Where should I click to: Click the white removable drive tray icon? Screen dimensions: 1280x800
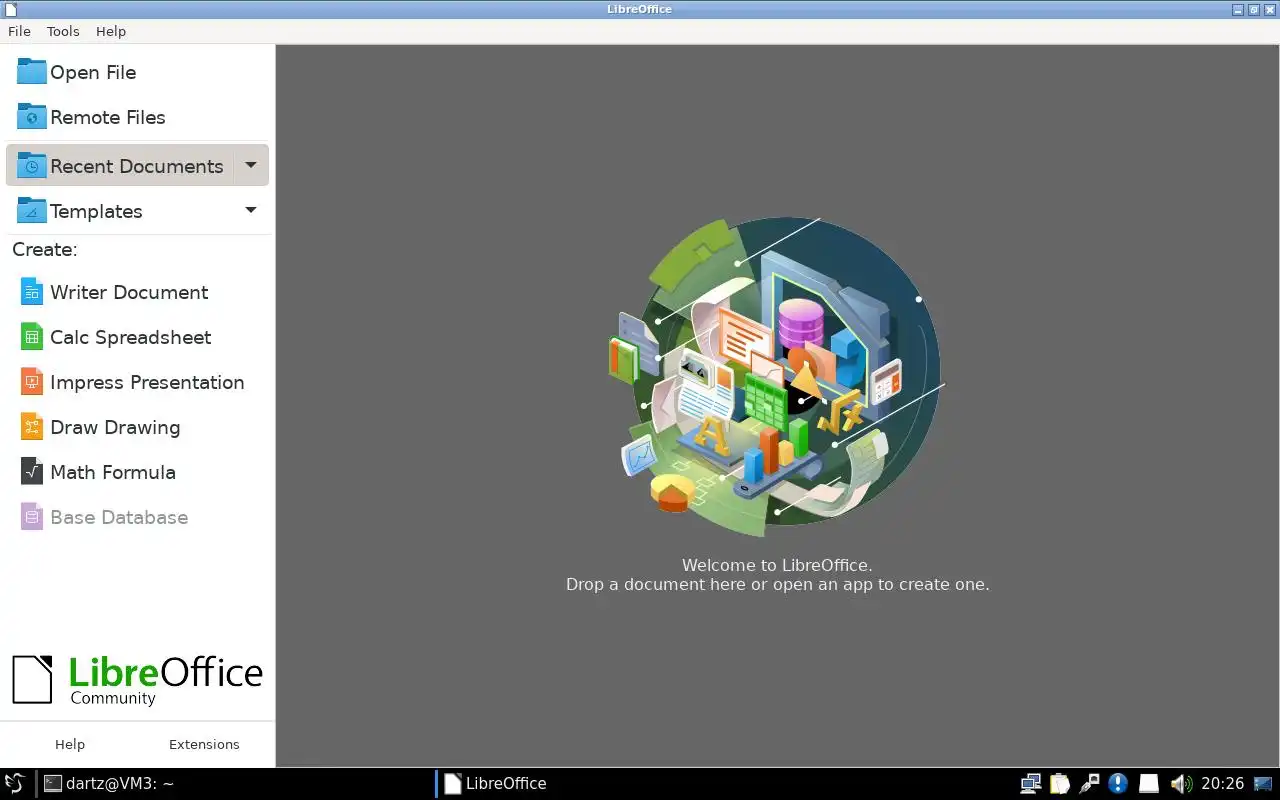point(1149,783)
